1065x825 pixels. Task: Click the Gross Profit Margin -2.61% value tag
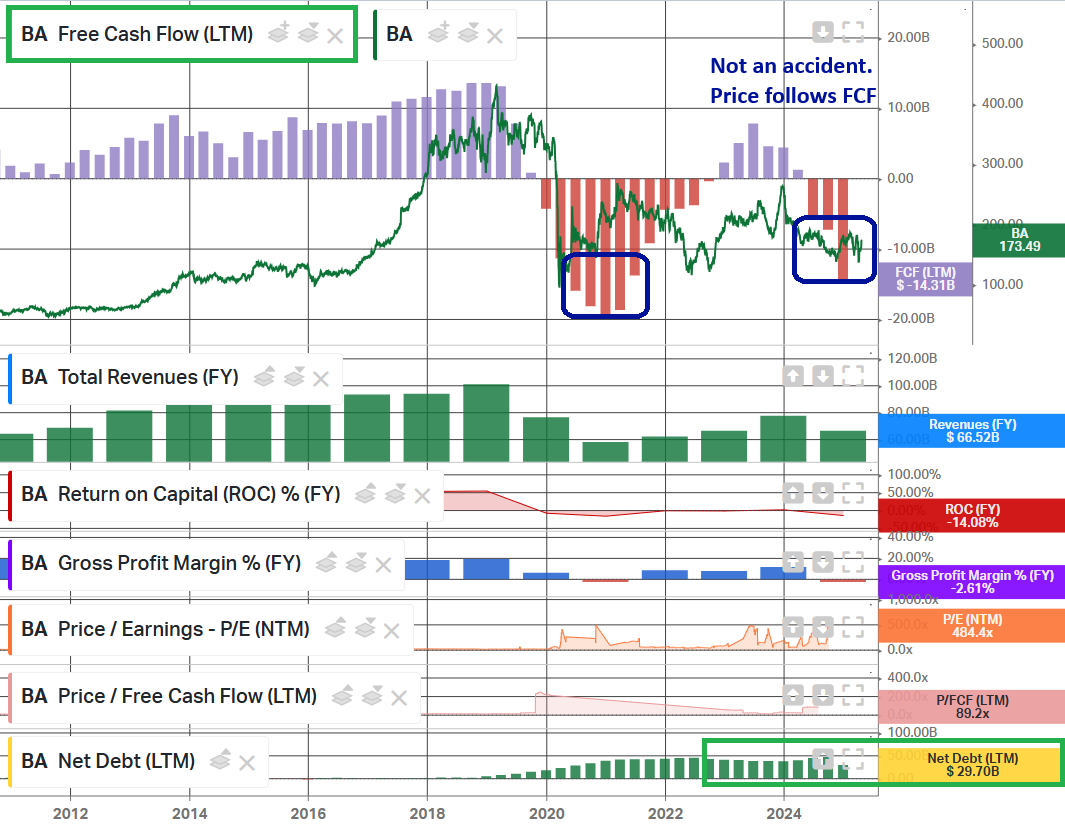pyautogui.click(x=972, y=582)
